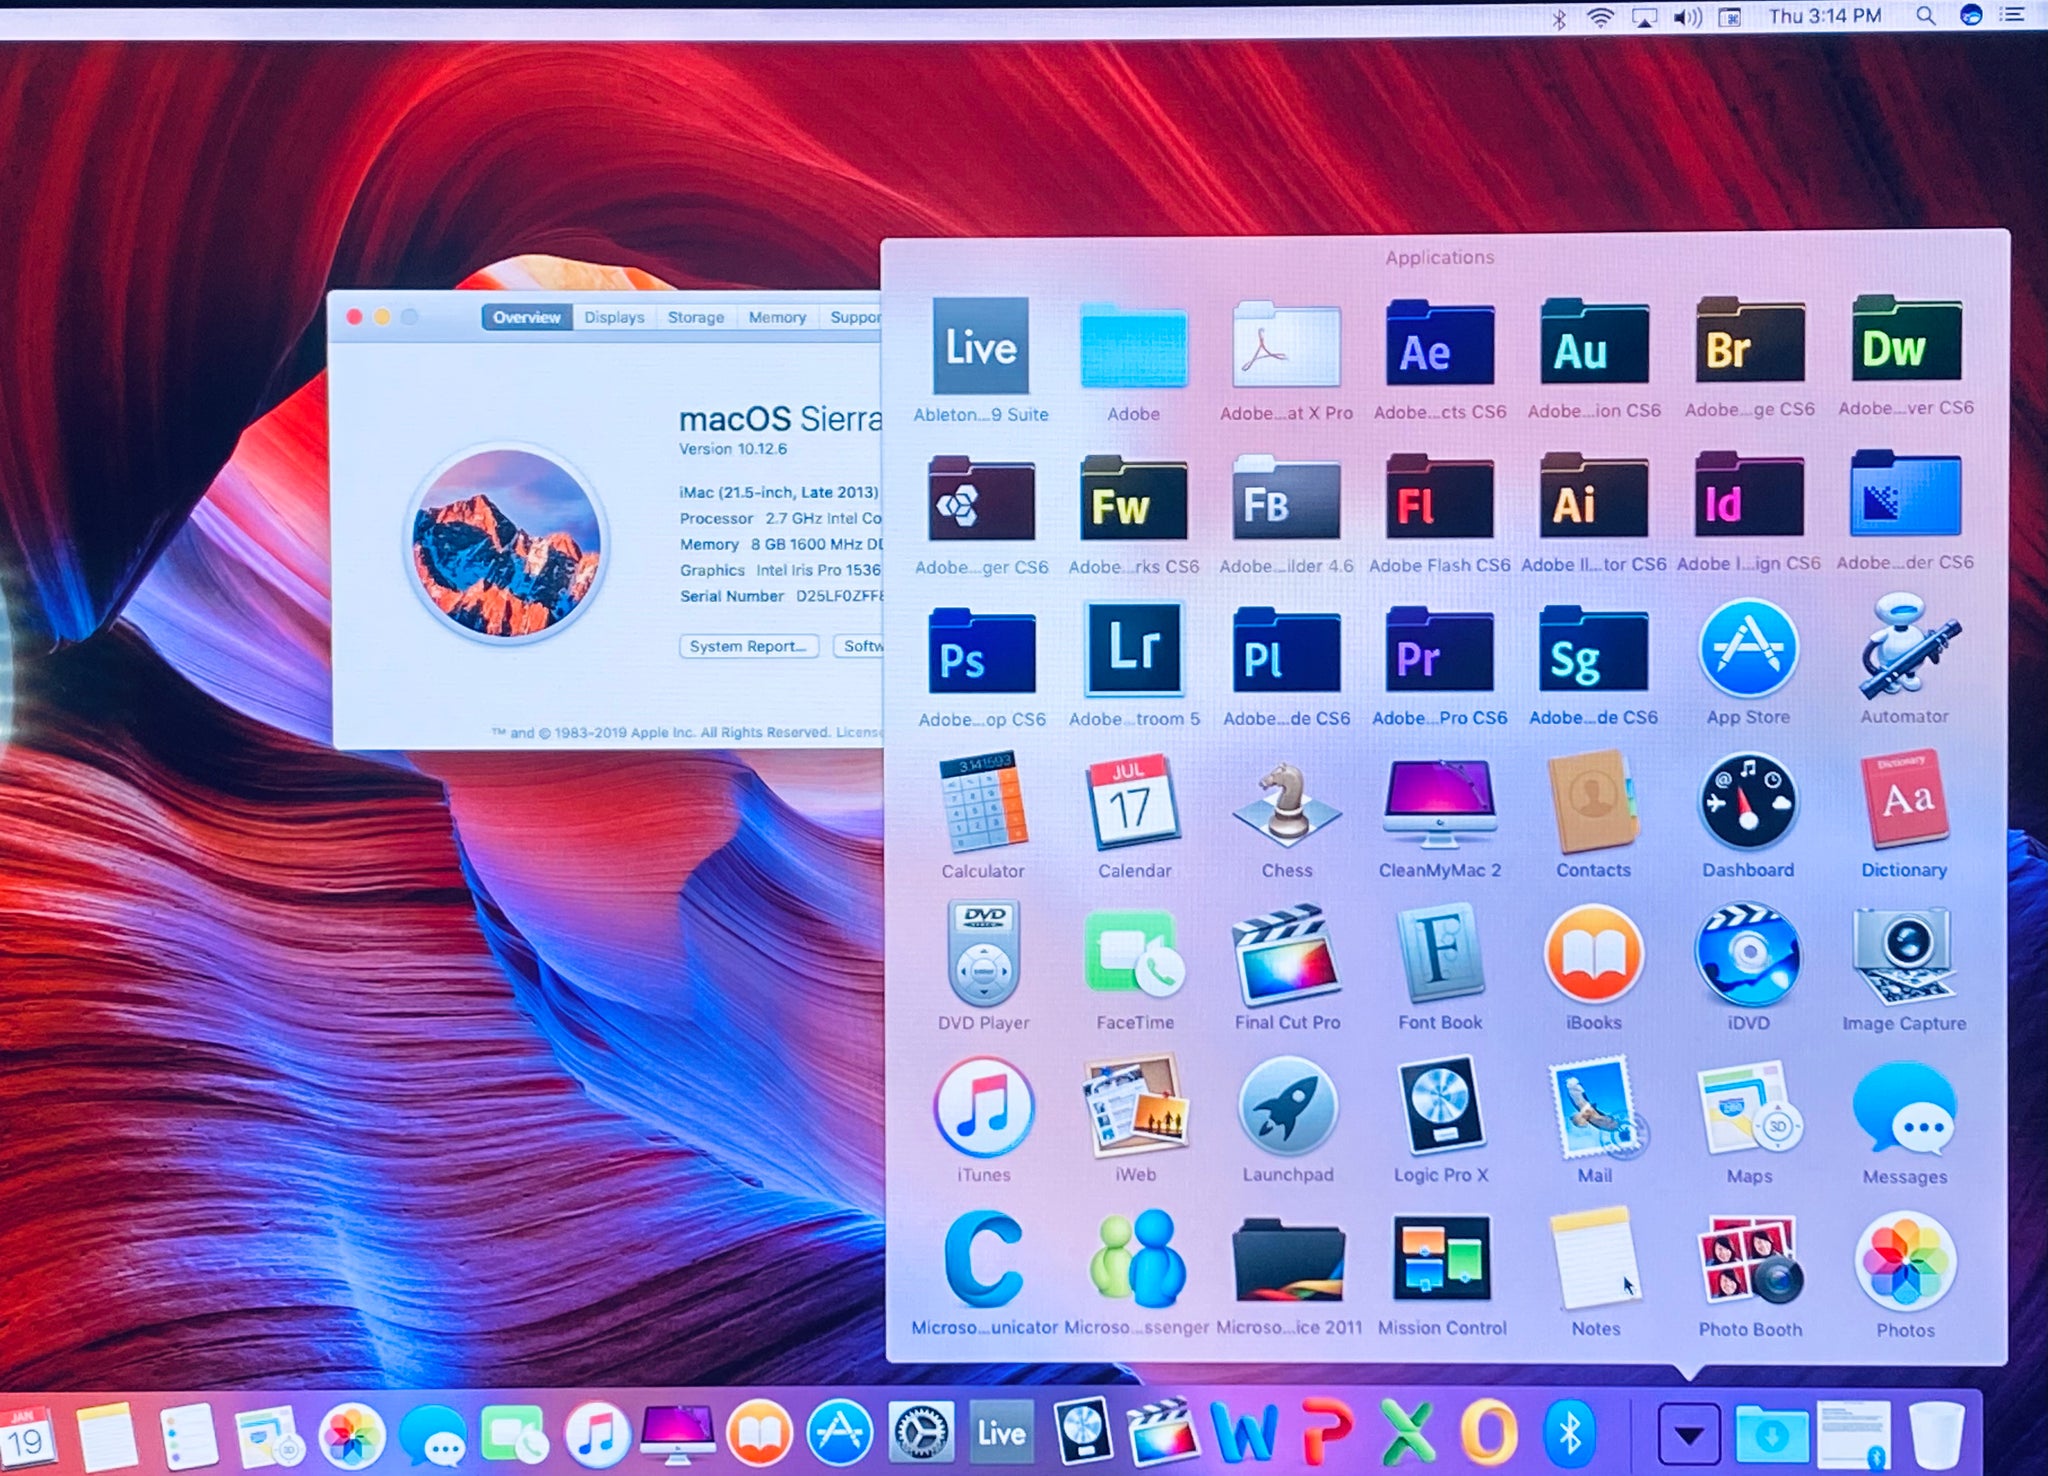Screen dimensions: 2048x1476
Task: Show menu bar clock Thu 3:14 PM
Action: click(x=1825, y=16)
